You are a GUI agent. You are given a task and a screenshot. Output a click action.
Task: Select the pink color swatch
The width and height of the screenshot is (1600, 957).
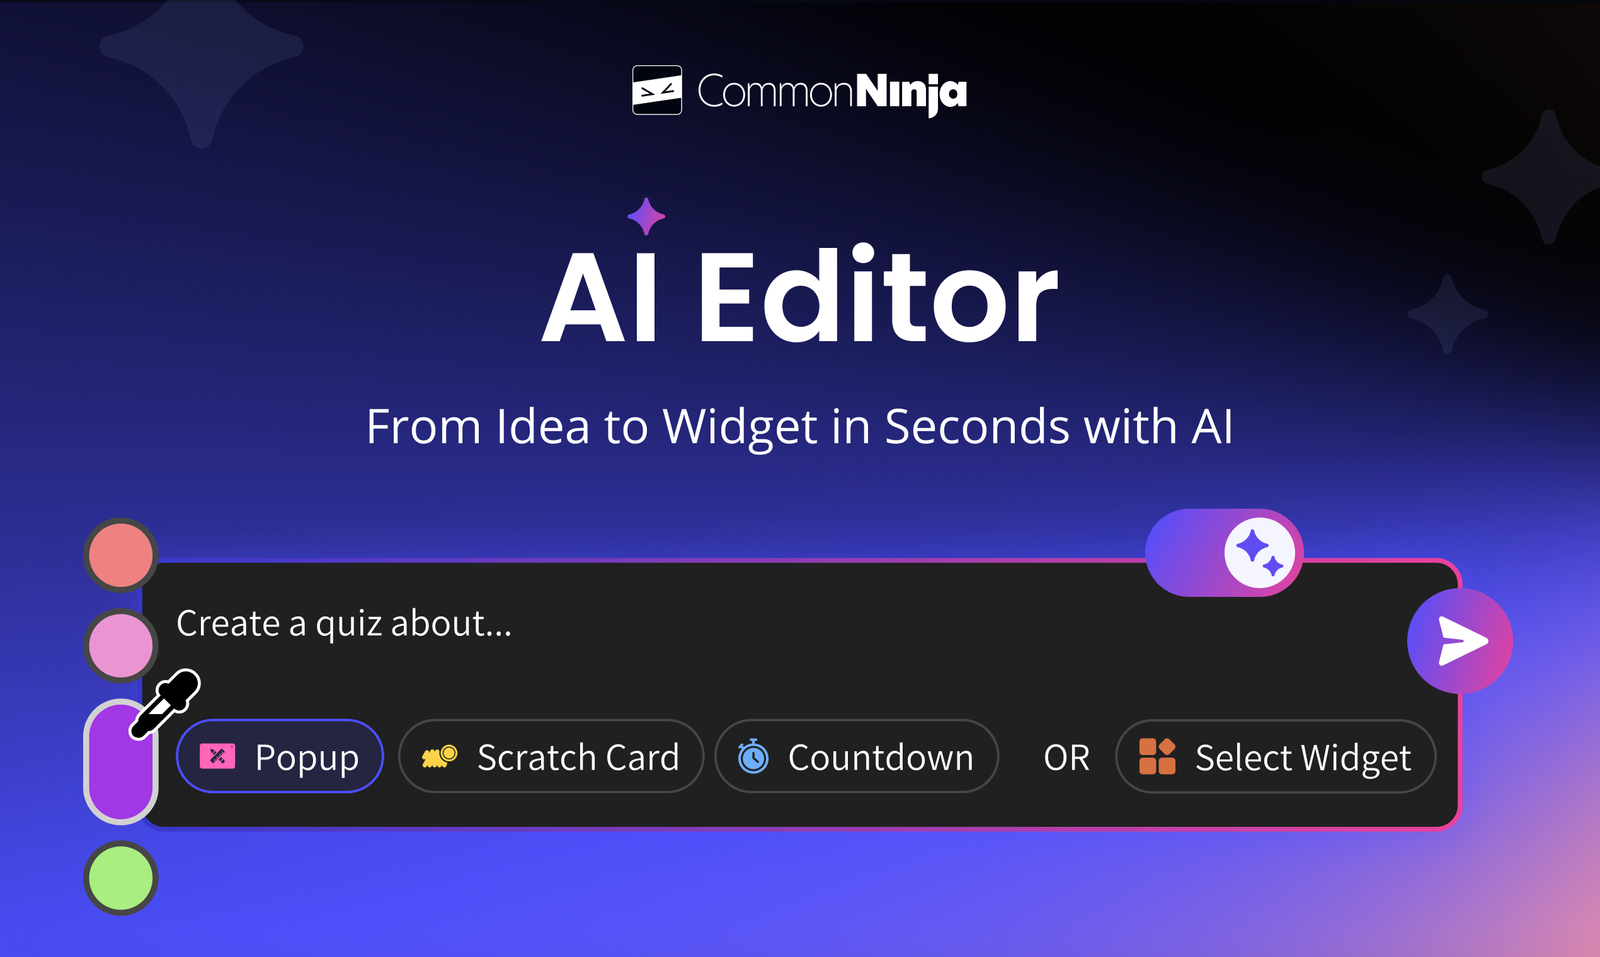click(121, 645)
